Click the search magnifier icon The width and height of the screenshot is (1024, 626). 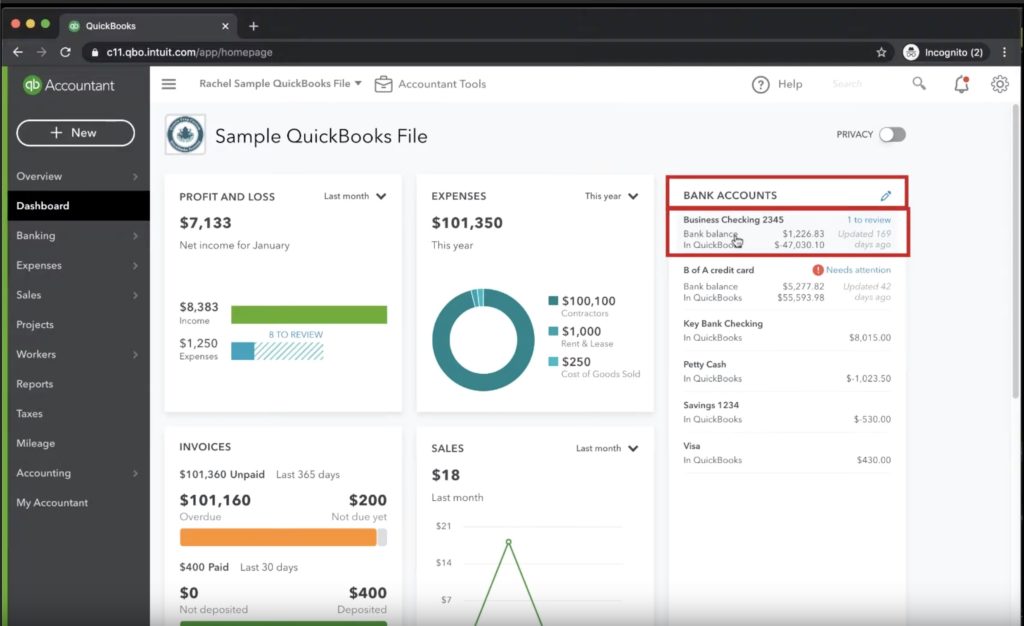tap(919, 84)
